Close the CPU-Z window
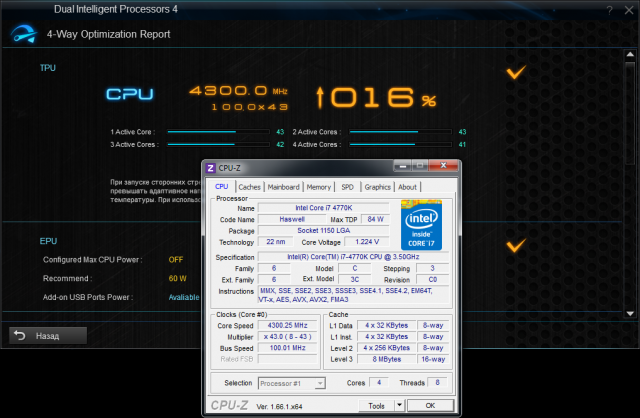Image resolution: width=640 pixels, height=418 pixels. 444,165
